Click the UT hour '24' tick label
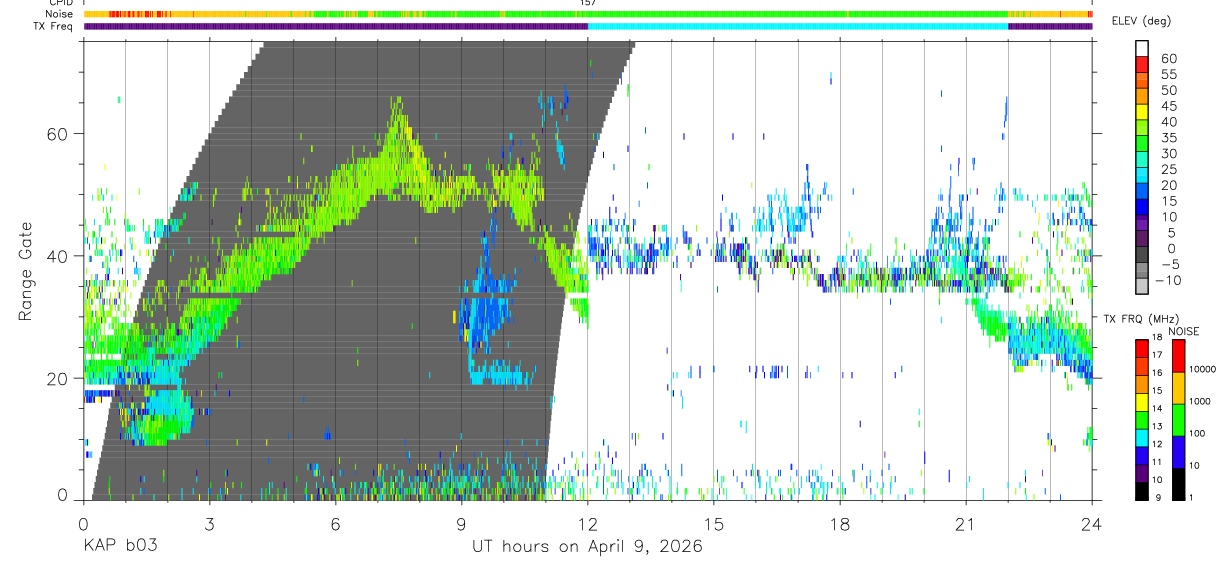Image resolution: width=1228 pixels, height=567 pixels. coord(1092,523)
